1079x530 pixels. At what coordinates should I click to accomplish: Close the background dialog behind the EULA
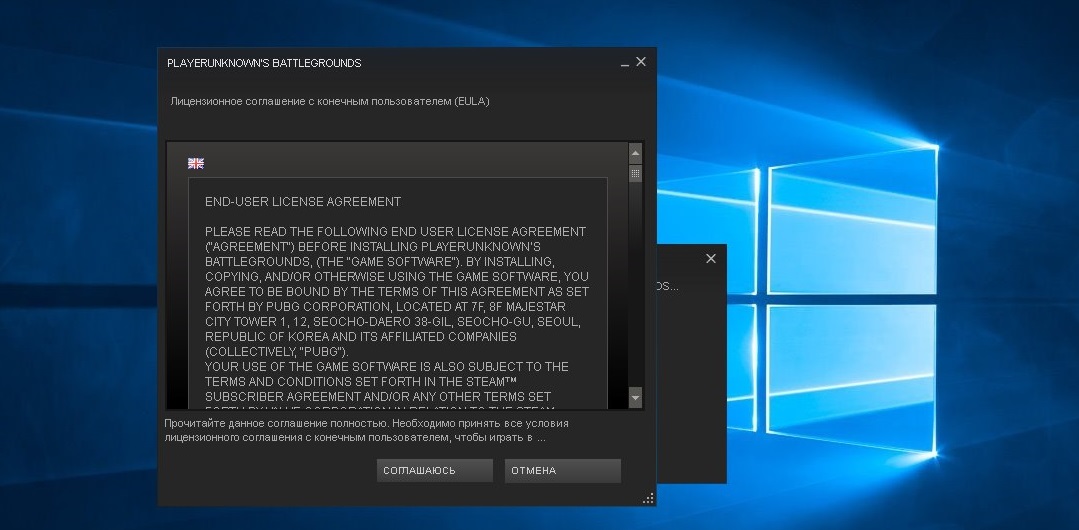point(711,258)
